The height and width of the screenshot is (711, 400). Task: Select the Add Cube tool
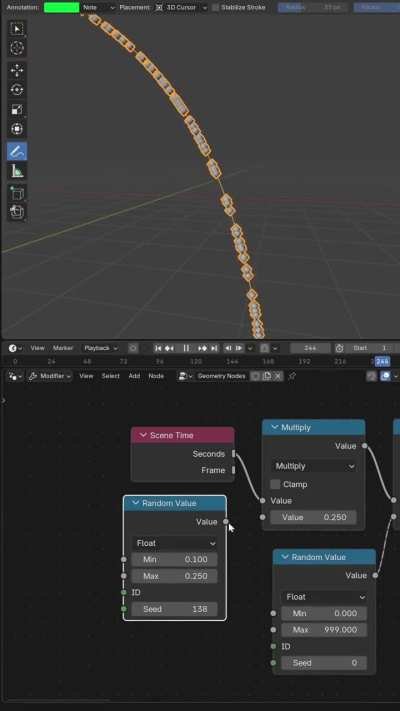pos(17,194)
